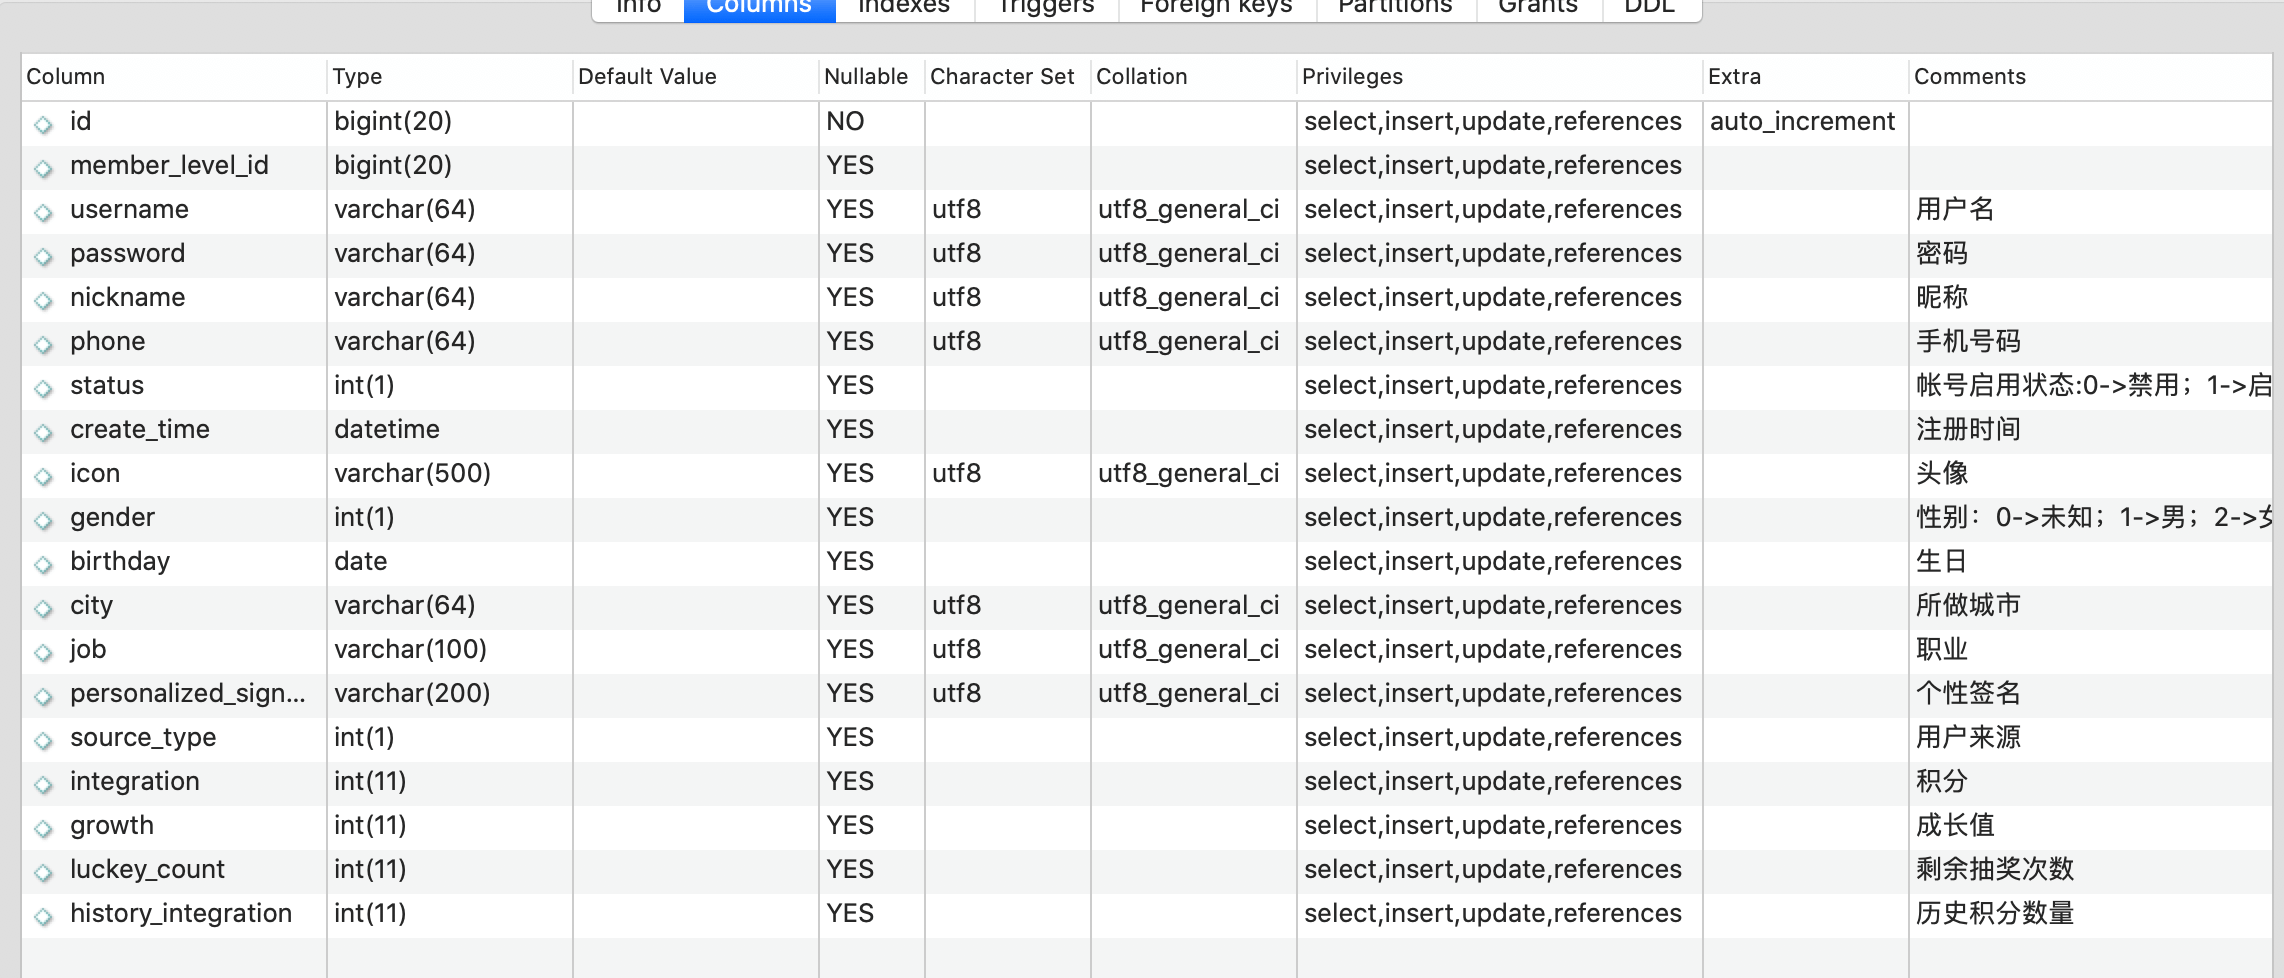Image resolution: width=2284 pixels, height=978 pixels.
Task: Select the column icon for password row
Action: pos(43,256)
